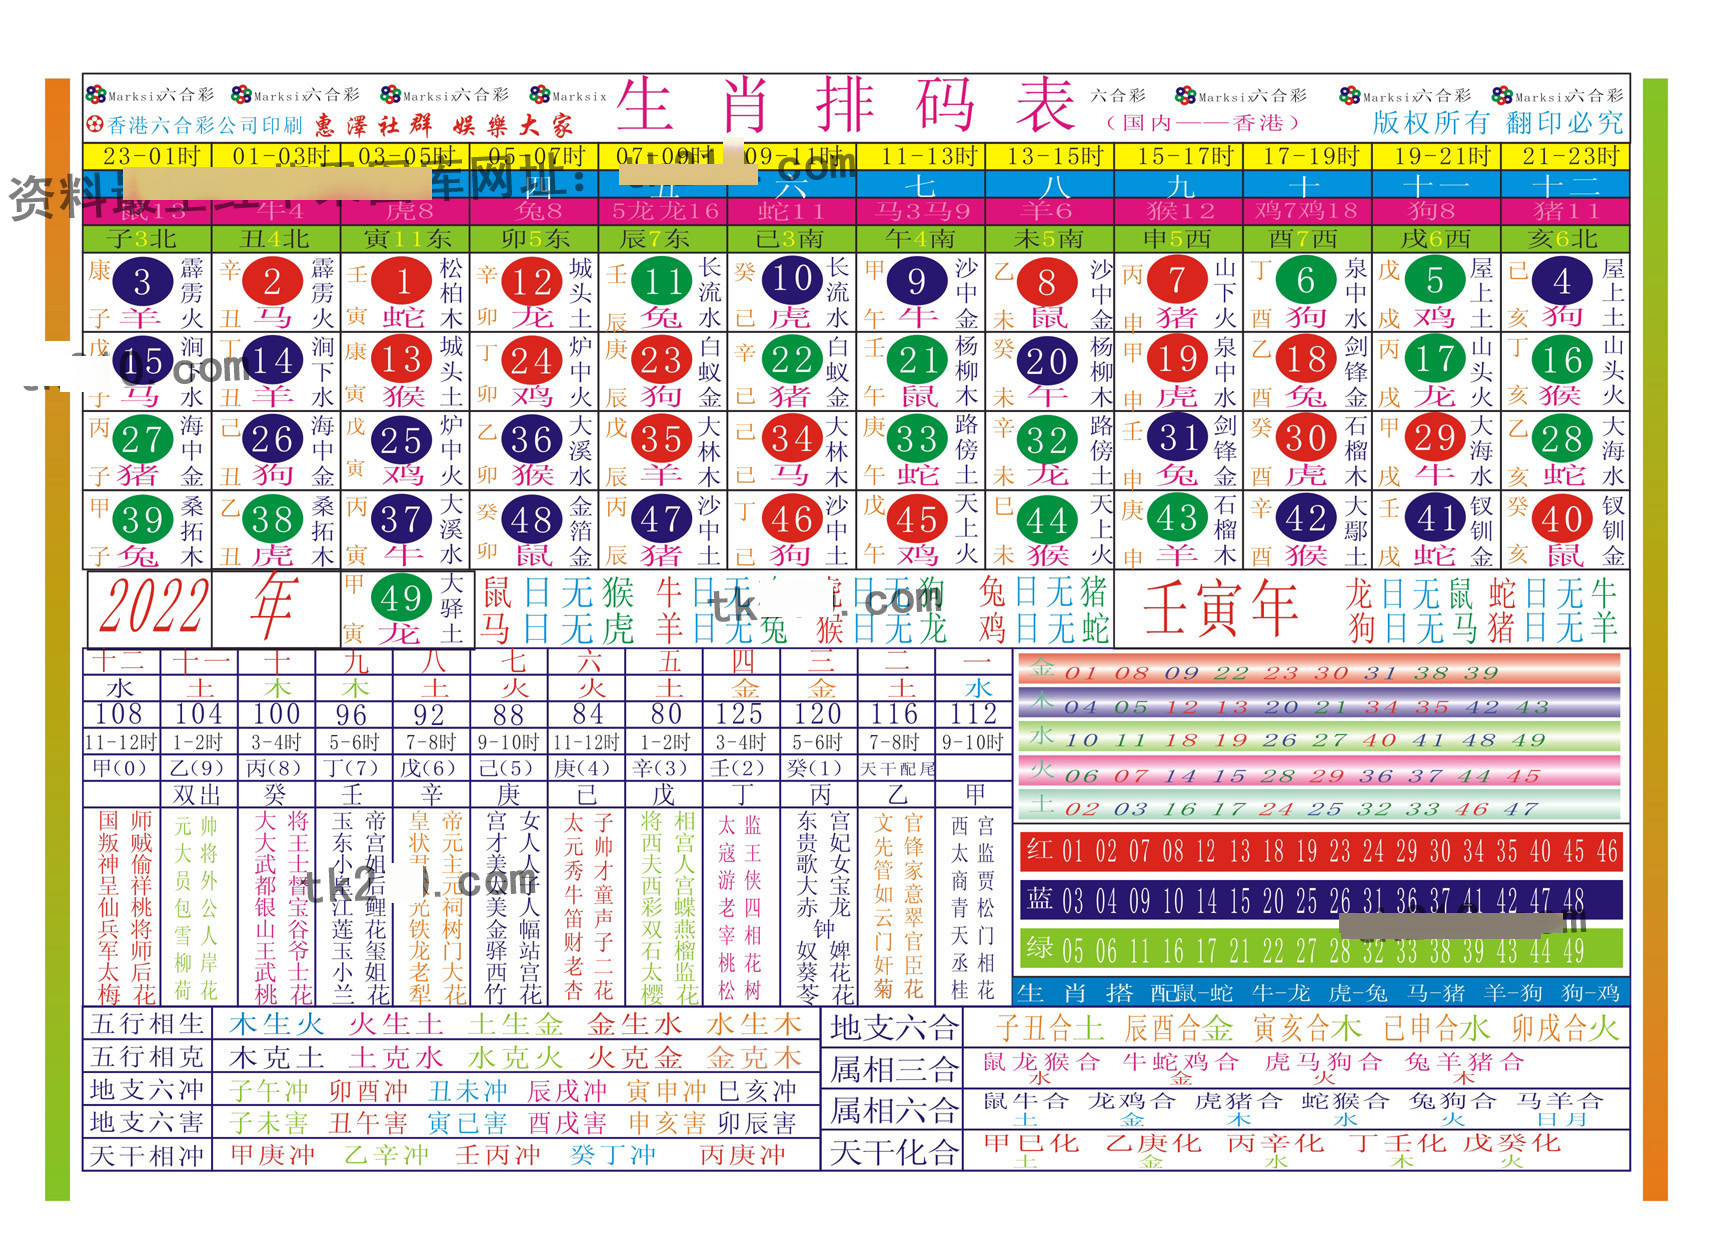Click the 火 element number row

pyautogui.click(x=1320, y=773)
